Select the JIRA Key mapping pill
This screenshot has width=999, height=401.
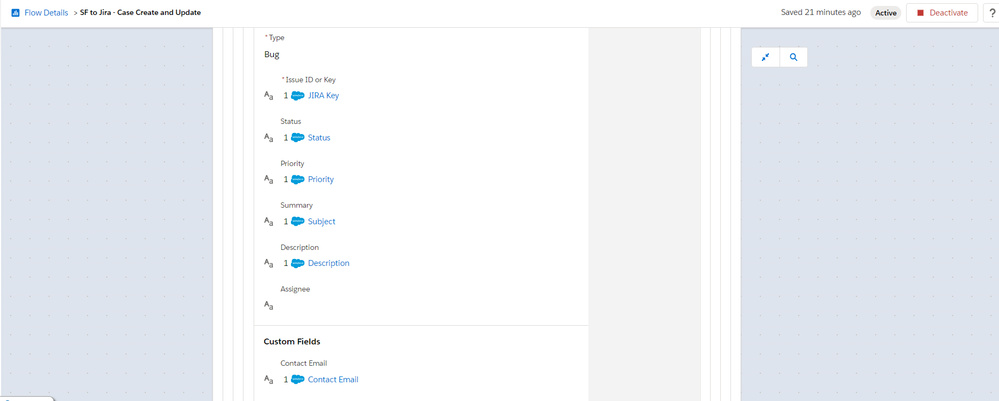point(312,96)
